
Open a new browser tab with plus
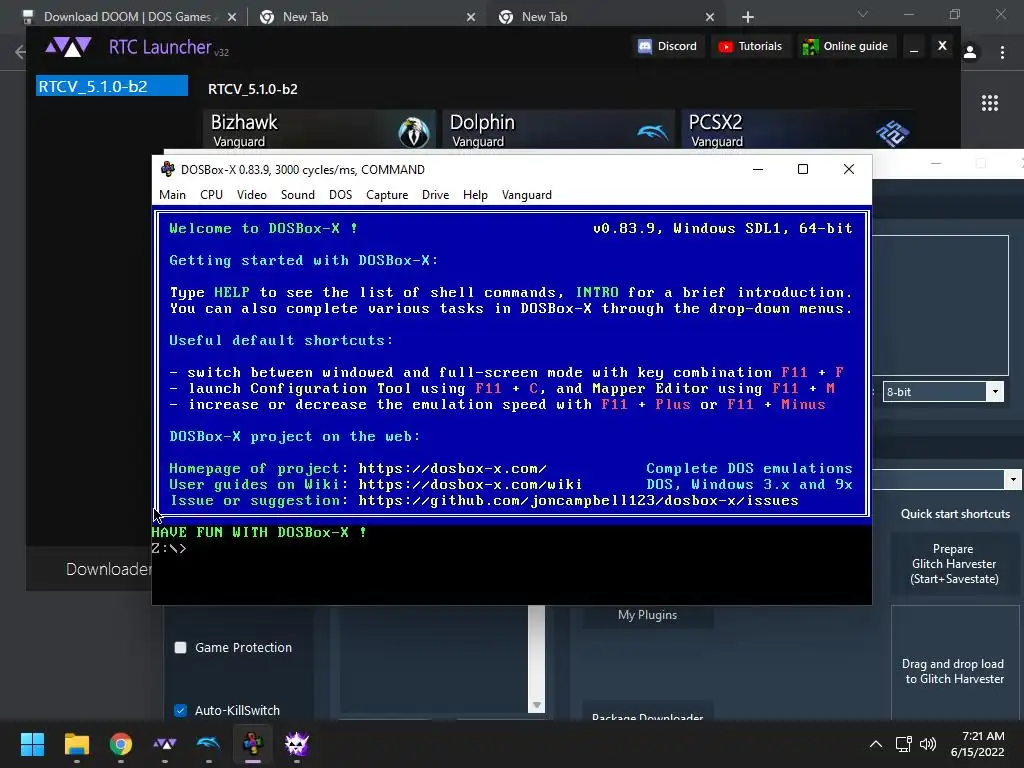pos(748,17)
